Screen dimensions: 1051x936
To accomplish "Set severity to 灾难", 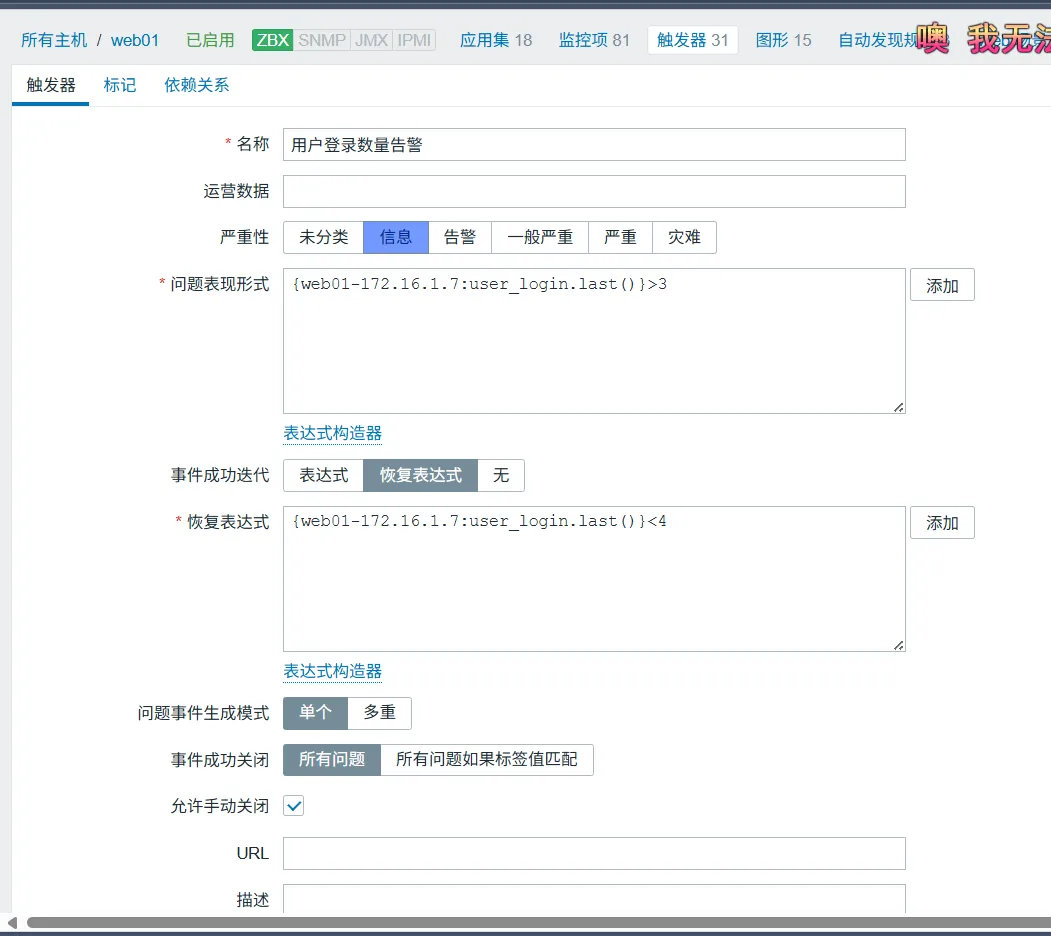I will coord(684,237).
